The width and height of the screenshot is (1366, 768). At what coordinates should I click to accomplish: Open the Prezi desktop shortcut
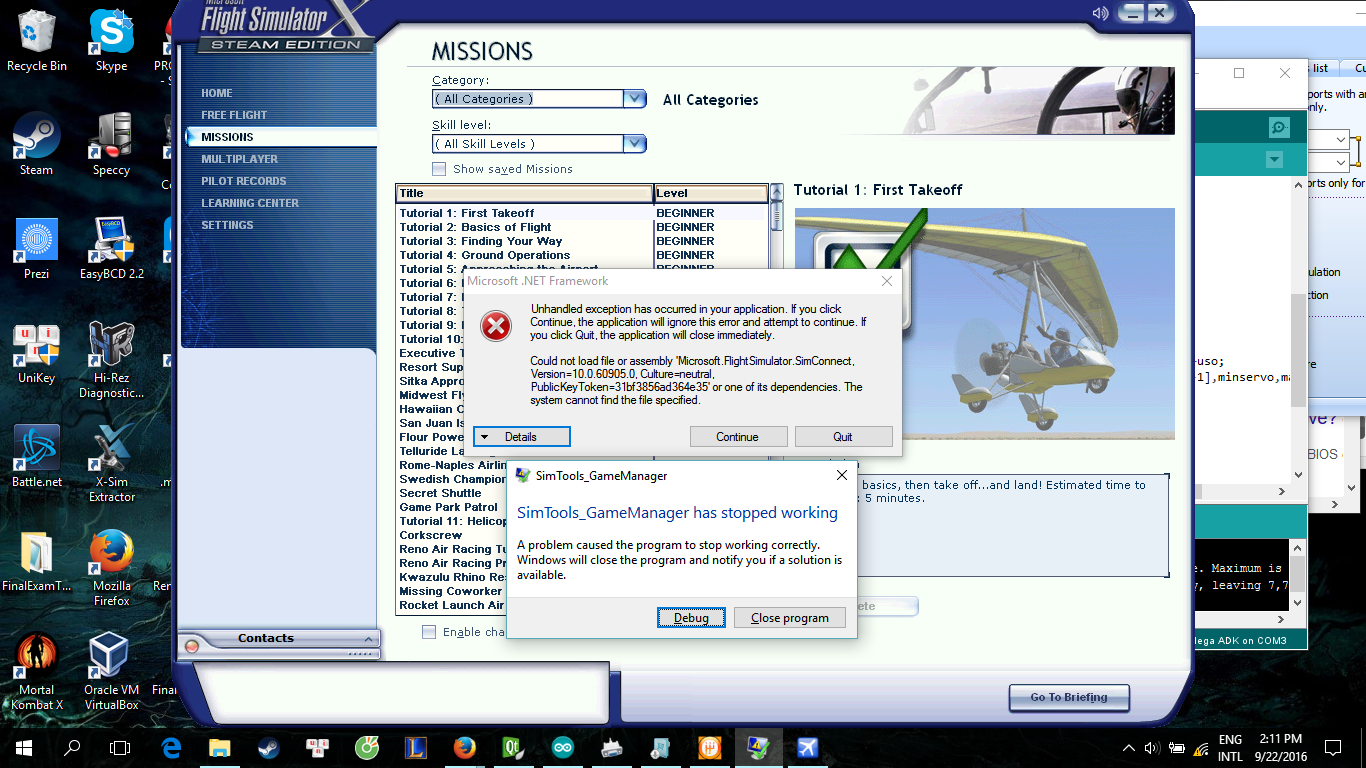pos(37,249)
